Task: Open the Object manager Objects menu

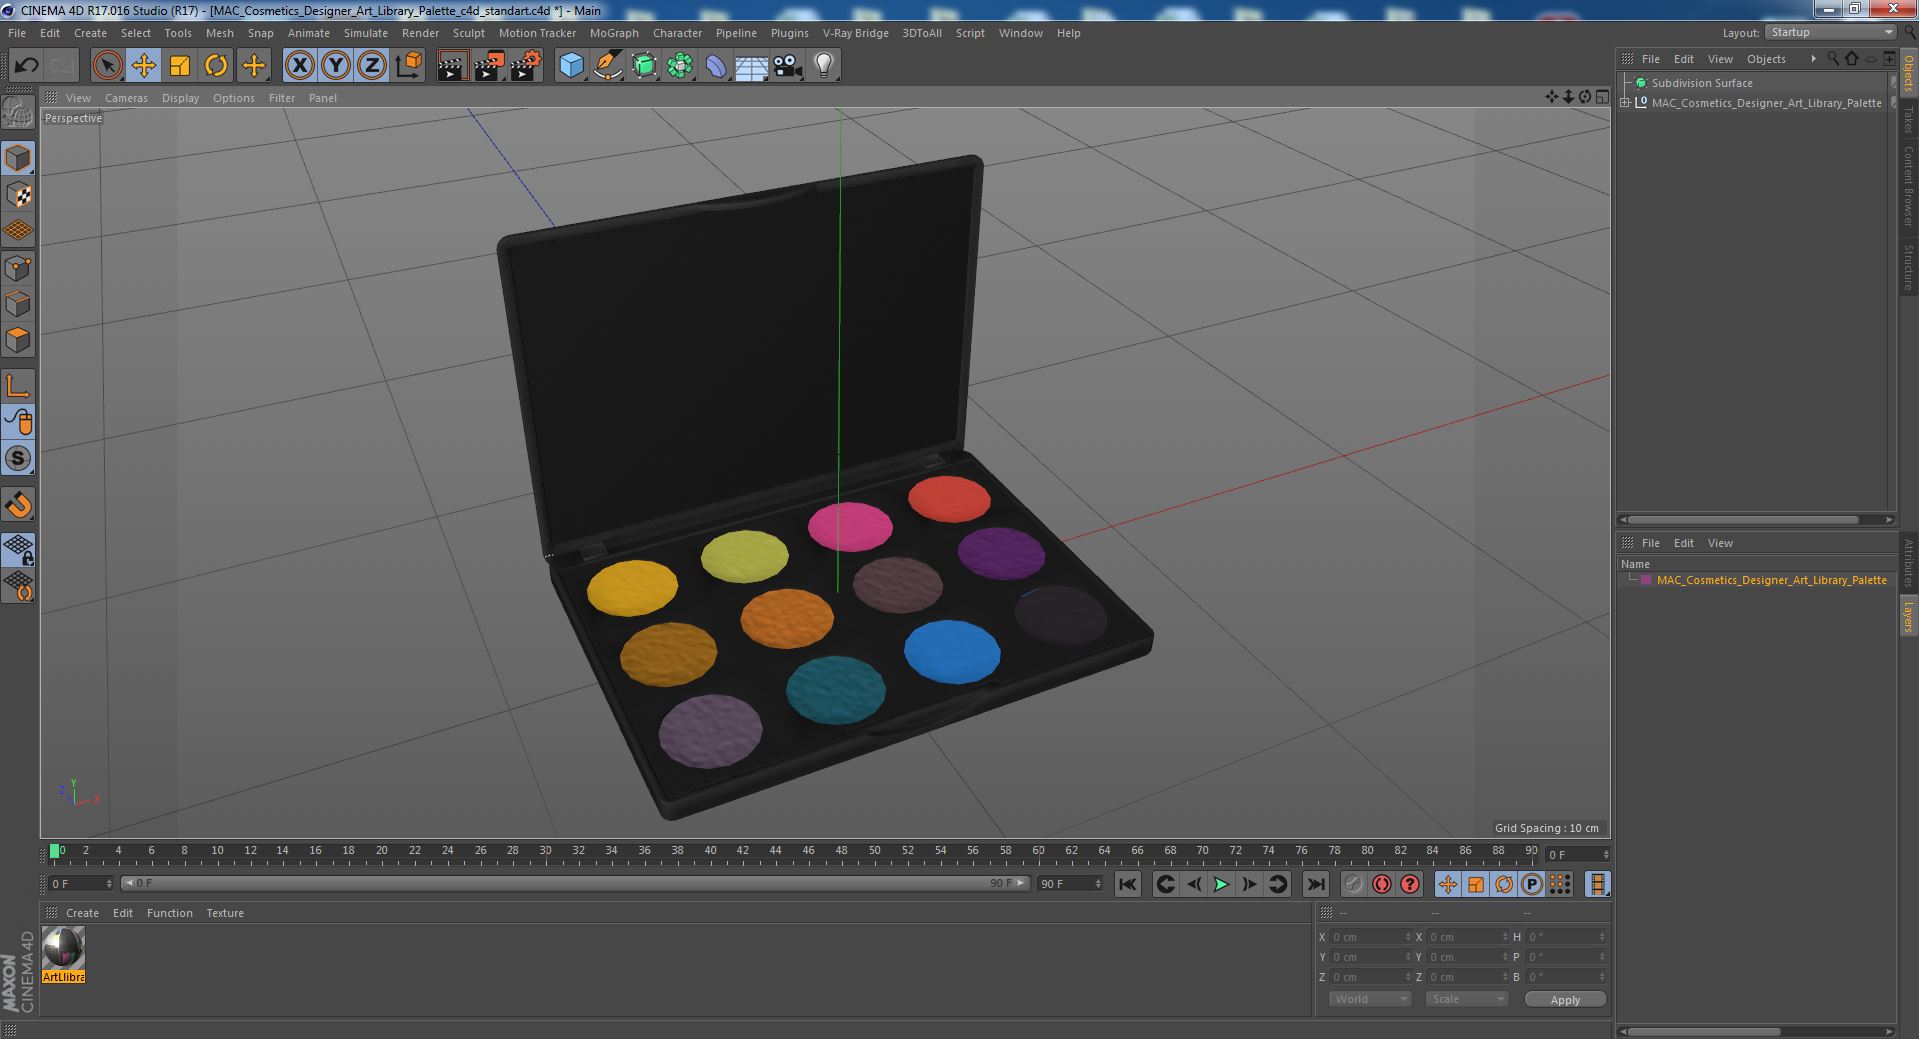Action: [x=1766, y=59]
